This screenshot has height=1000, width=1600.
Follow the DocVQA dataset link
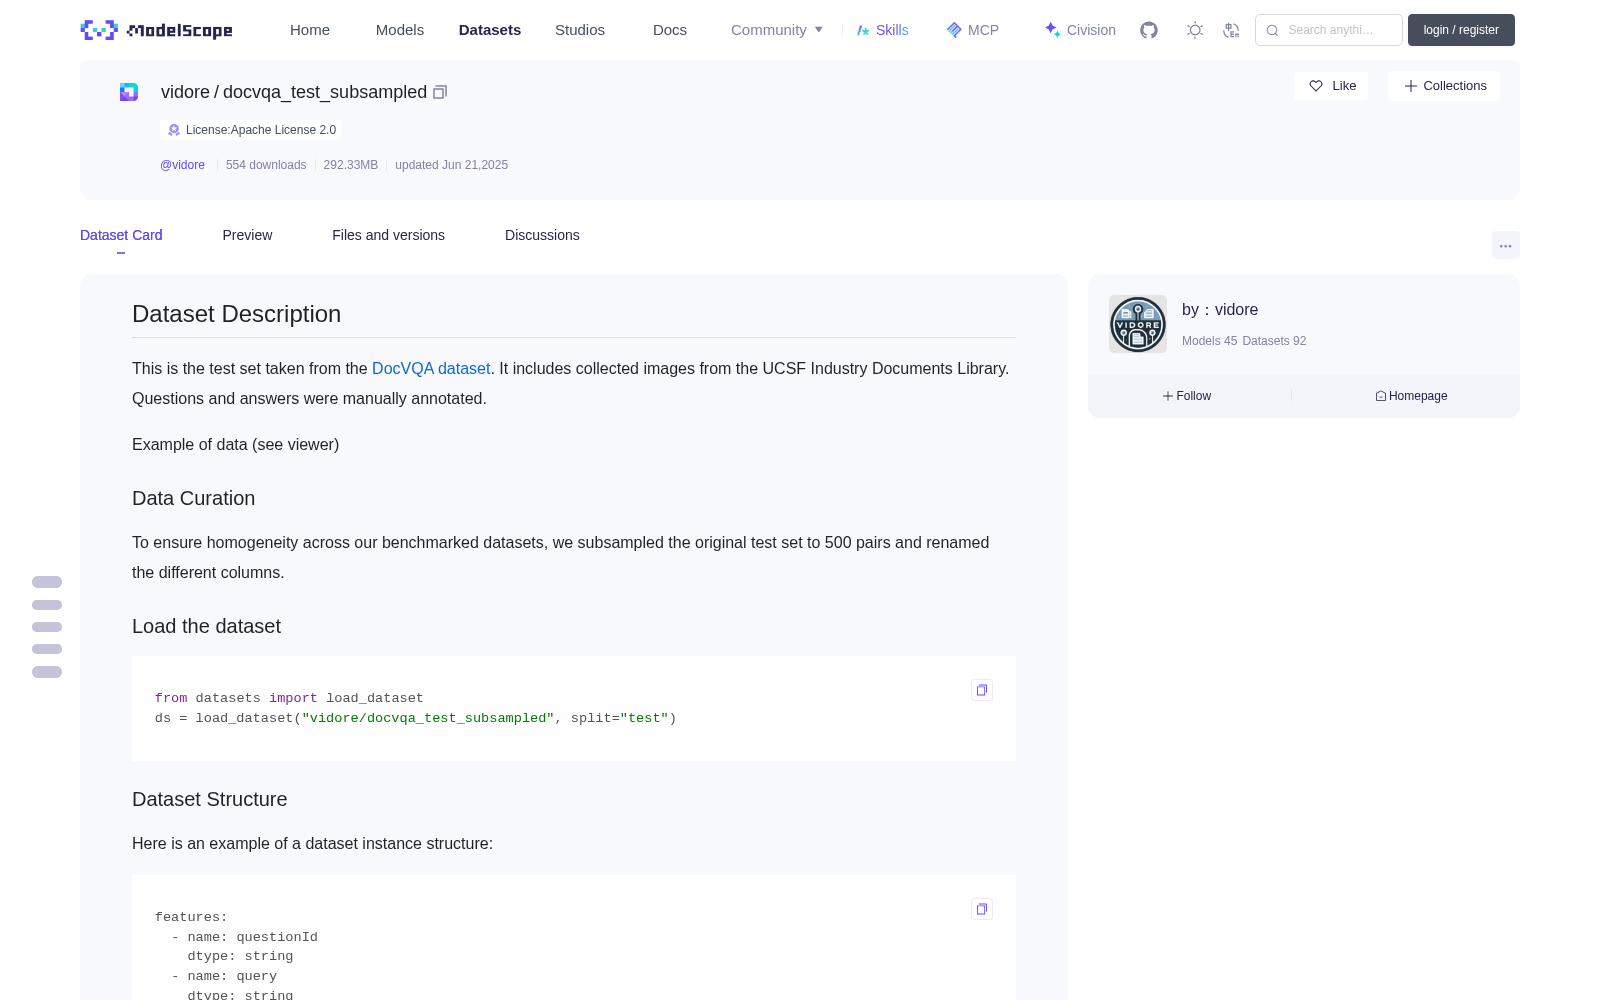pos(431,368)
